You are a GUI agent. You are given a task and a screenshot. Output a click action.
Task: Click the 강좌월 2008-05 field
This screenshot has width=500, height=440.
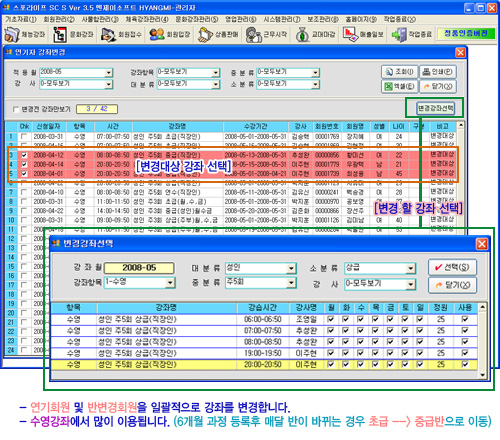[x=139, y=268]
